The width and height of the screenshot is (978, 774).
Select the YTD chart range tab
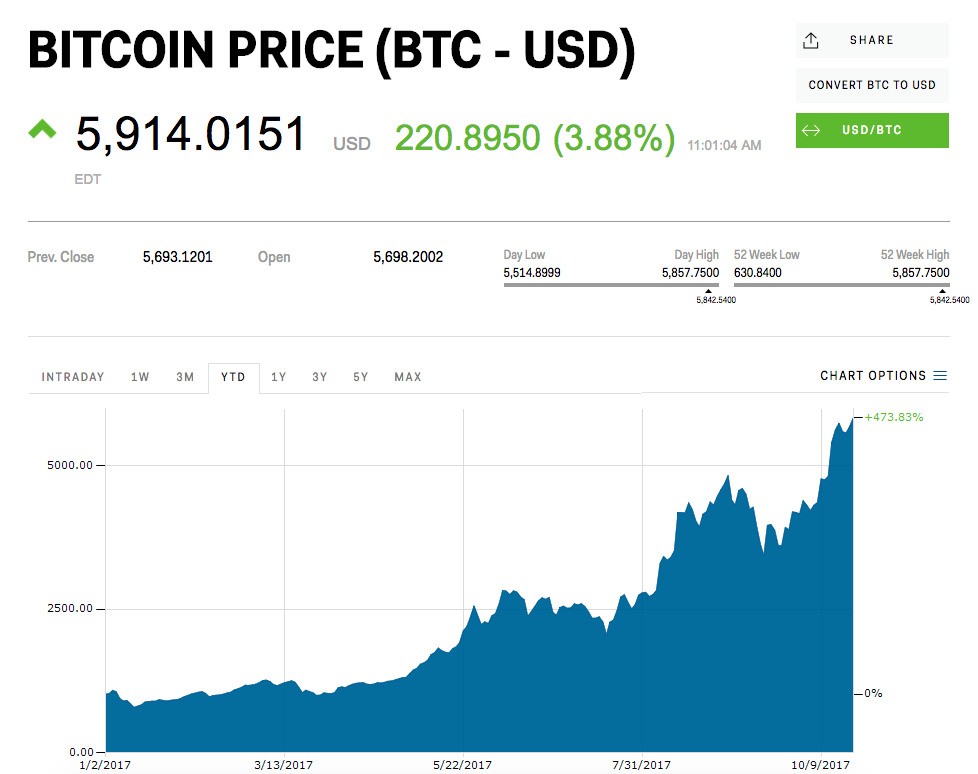(x=233, y=377)
